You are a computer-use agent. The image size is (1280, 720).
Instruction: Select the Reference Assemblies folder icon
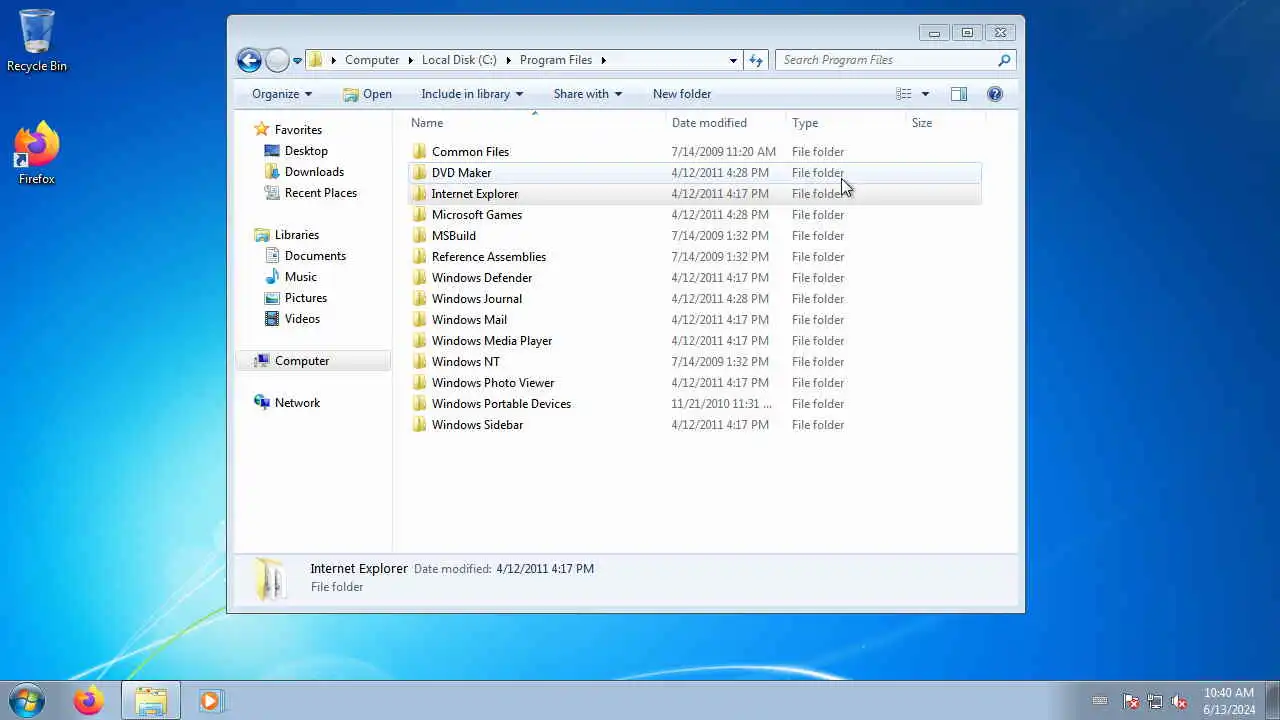[x=420, y=257]
